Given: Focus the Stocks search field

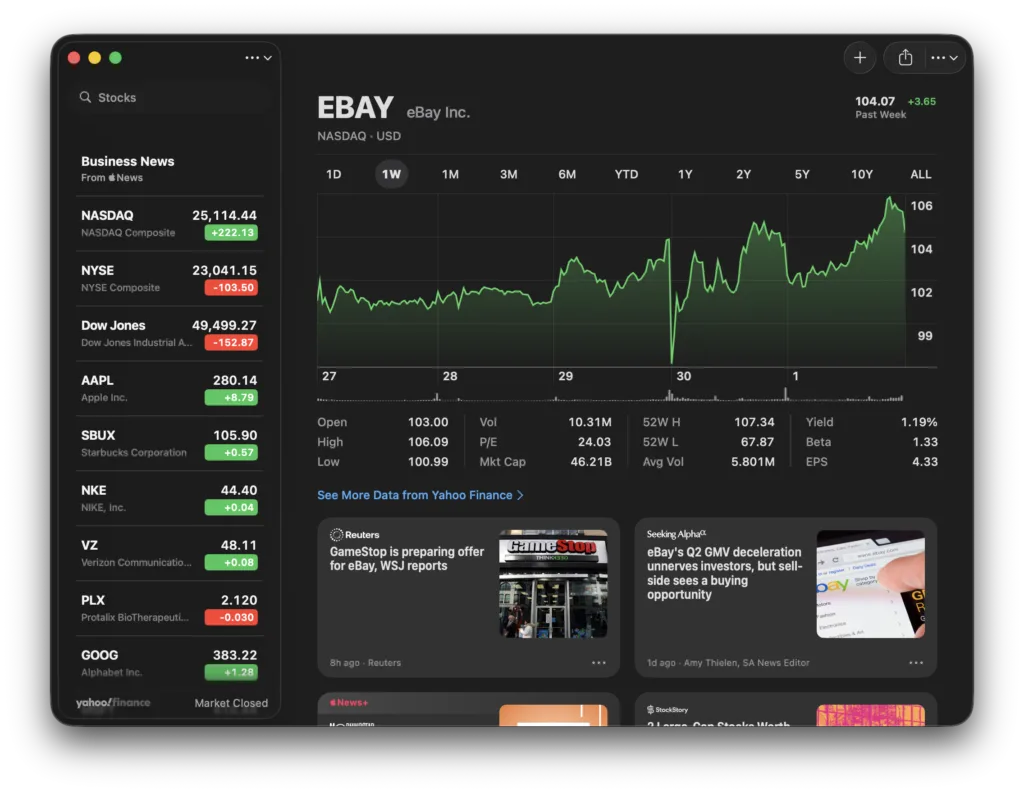Looking at the screenshot, I should (x=170, y=97).
